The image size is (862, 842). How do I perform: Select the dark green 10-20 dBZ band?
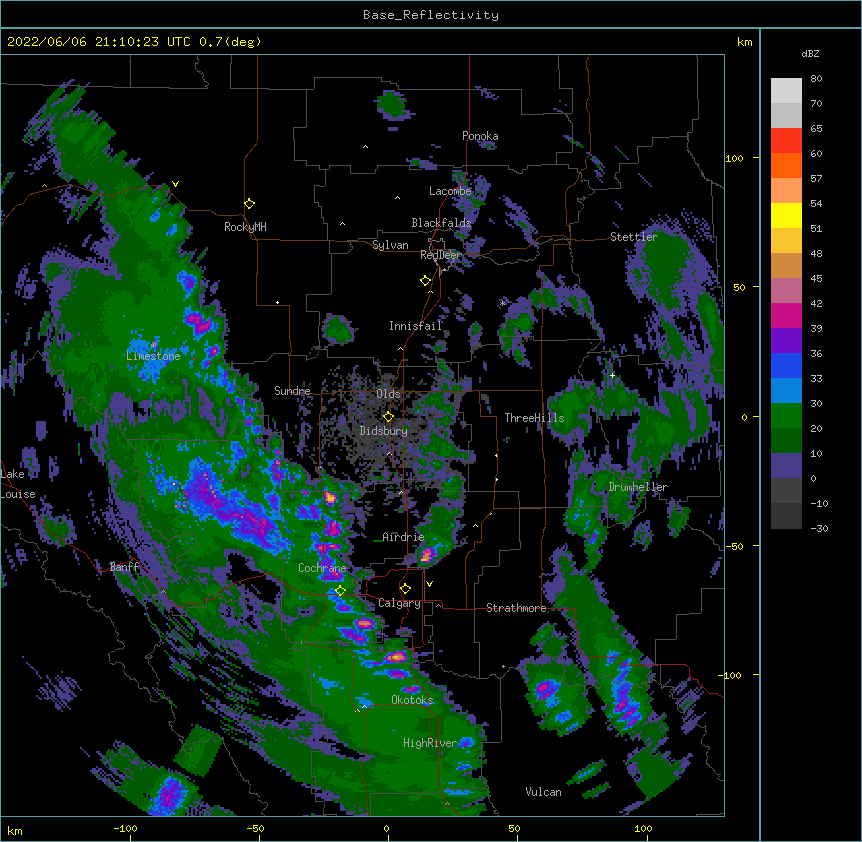coord(786,440)
